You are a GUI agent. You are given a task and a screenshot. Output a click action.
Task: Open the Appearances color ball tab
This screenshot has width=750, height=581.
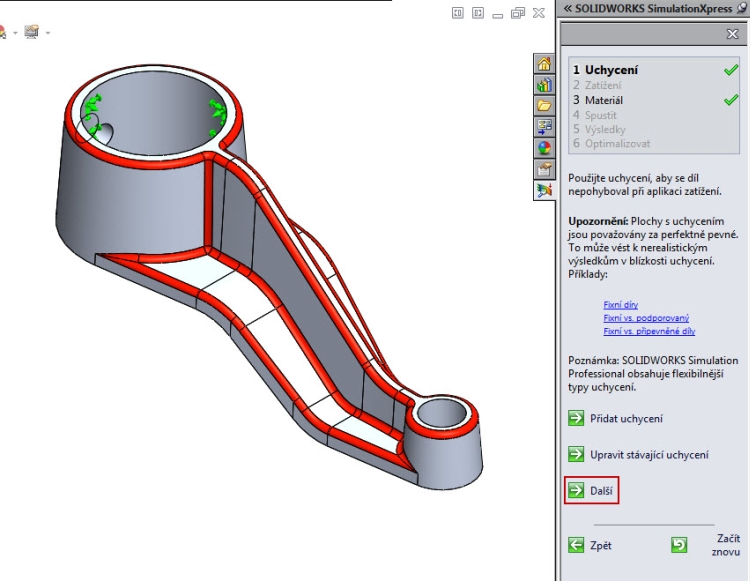pyautogui.click(x=544, y=148)
